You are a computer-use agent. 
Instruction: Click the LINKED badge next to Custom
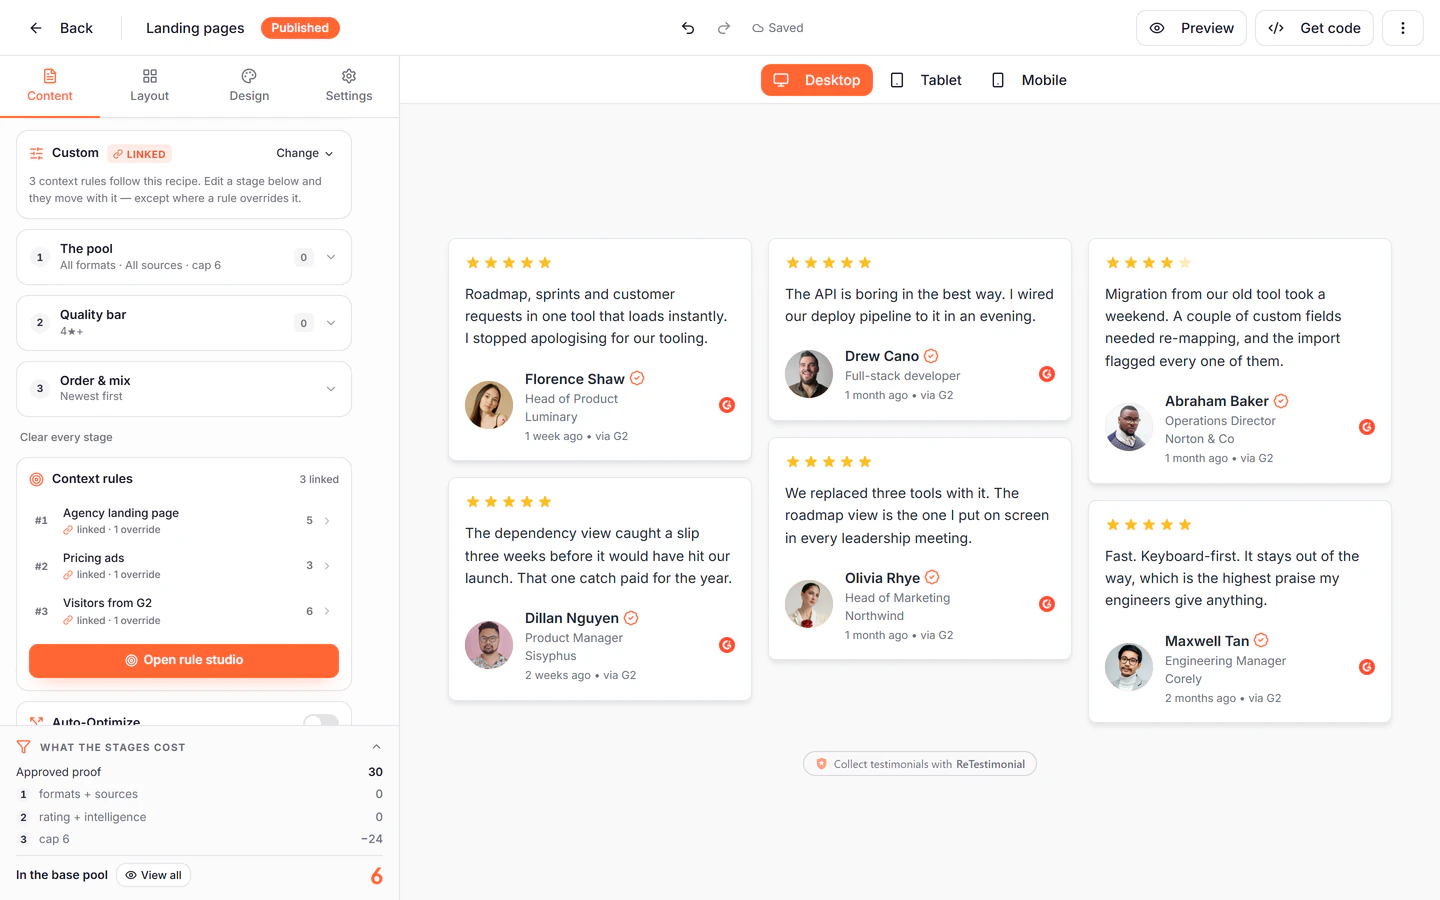[139, 154]
